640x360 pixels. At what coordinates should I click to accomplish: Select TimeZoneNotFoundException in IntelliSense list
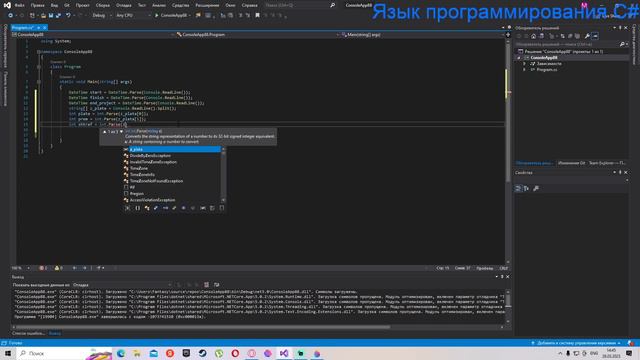[x=172, y=181]
